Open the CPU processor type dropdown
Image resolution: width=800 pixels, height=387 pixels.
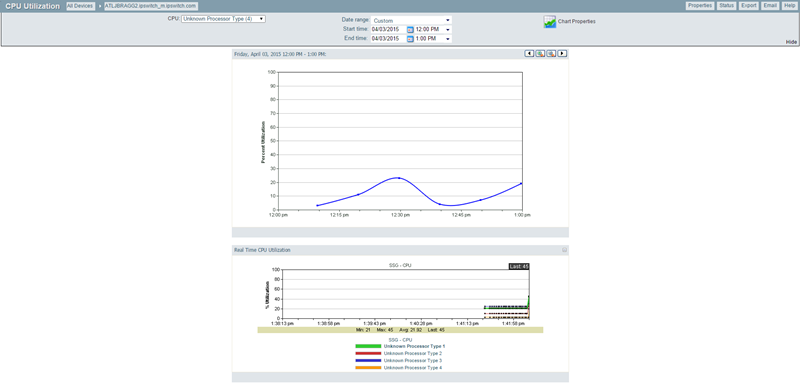pyautogui.click(x=223, y=19)
